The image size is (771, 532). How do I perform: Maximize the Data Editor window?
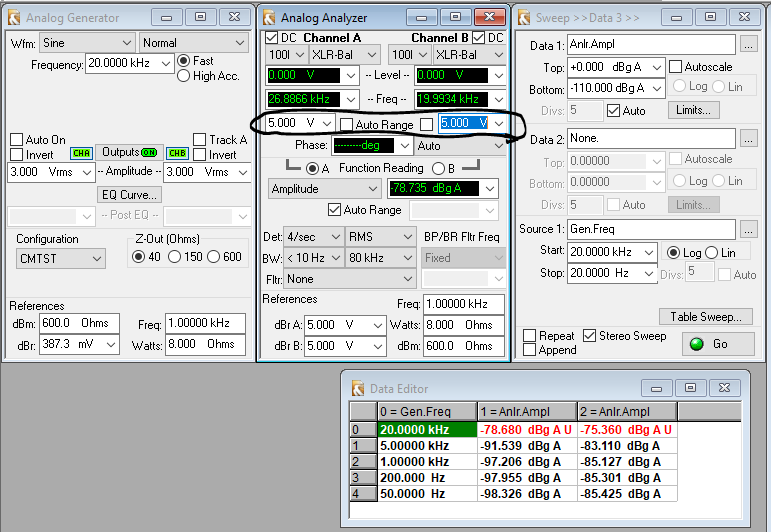[690, 388]
